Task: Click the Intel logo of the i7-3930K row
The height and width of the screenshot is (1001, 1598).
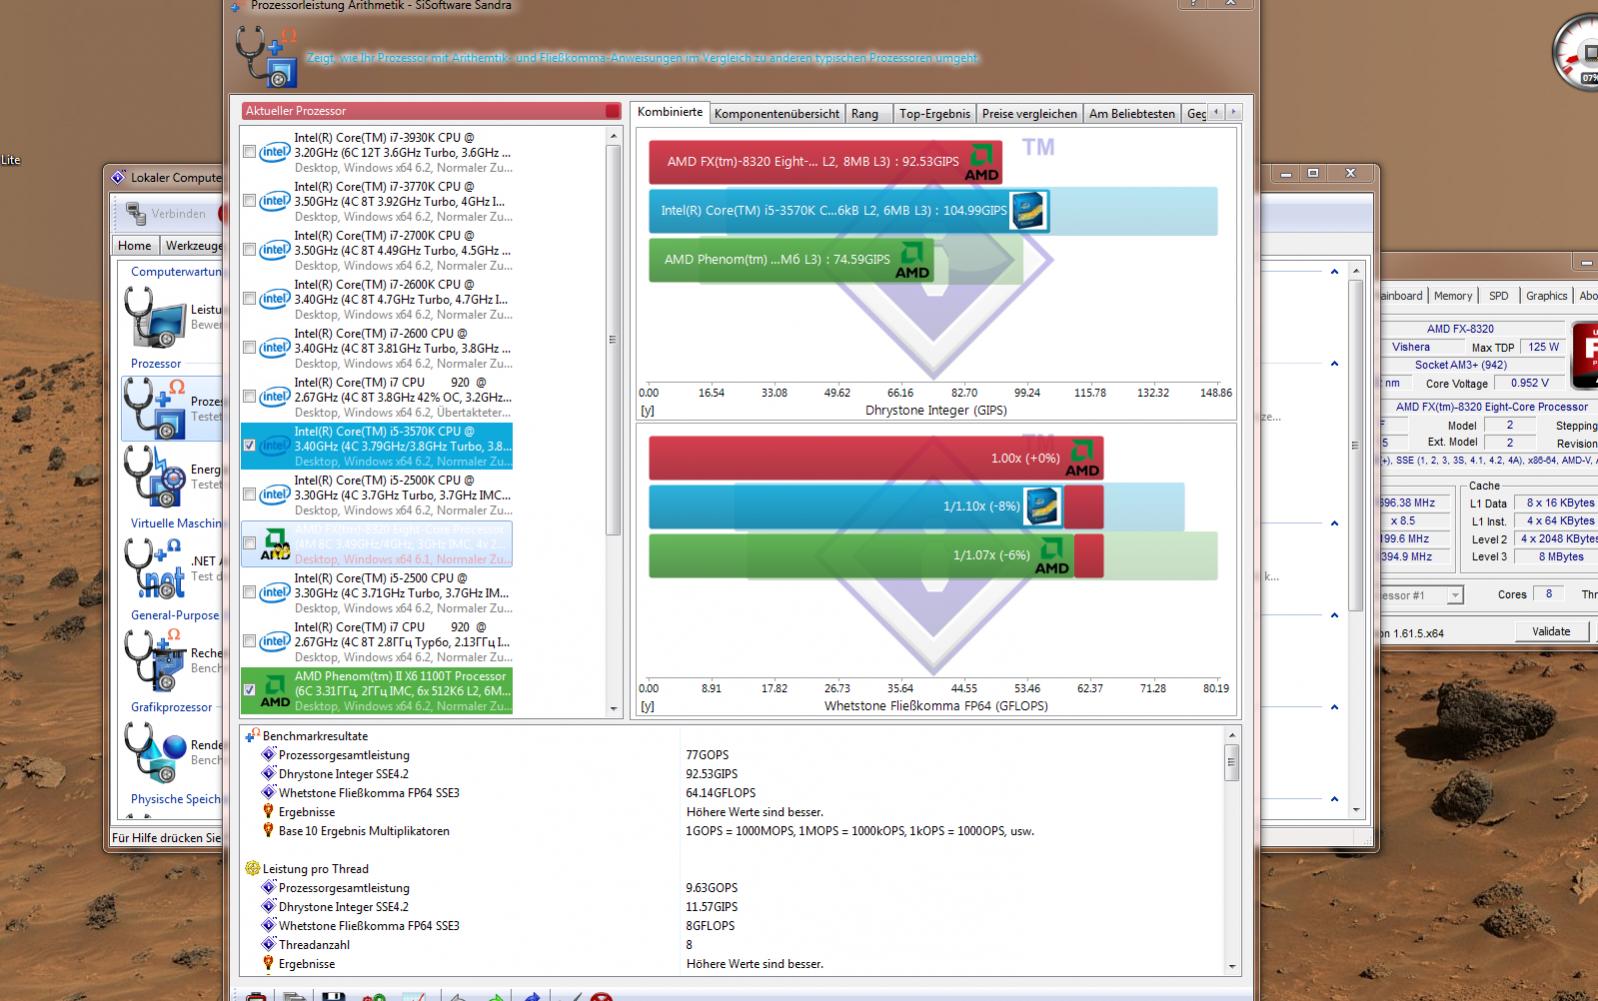Action: coord(274,152)
